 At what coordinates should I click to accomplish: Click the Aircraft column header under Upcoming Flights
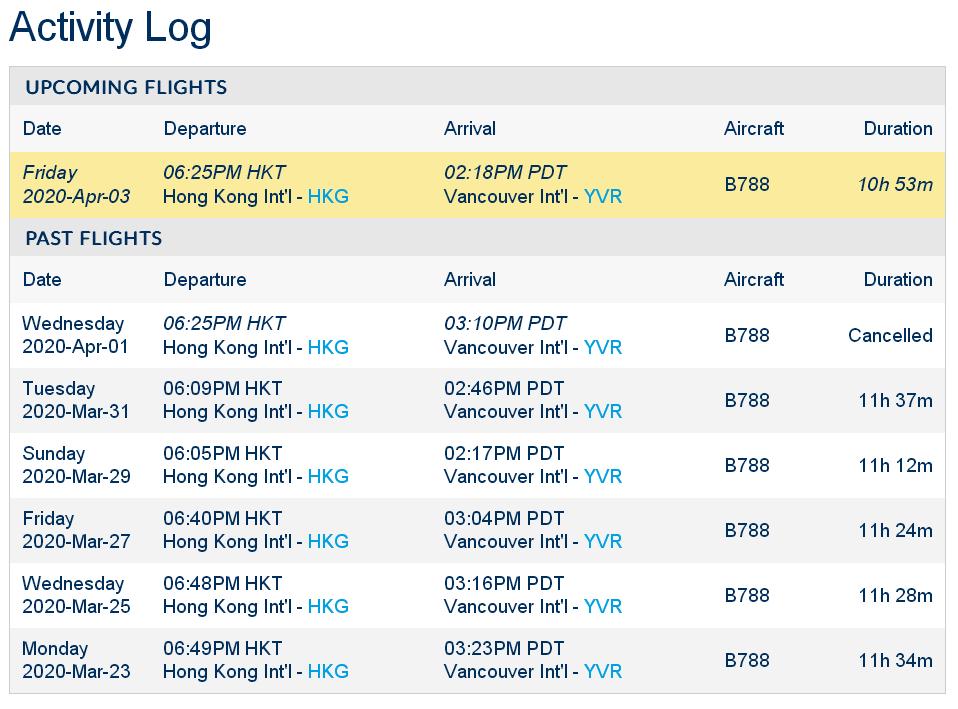[753, 129]
